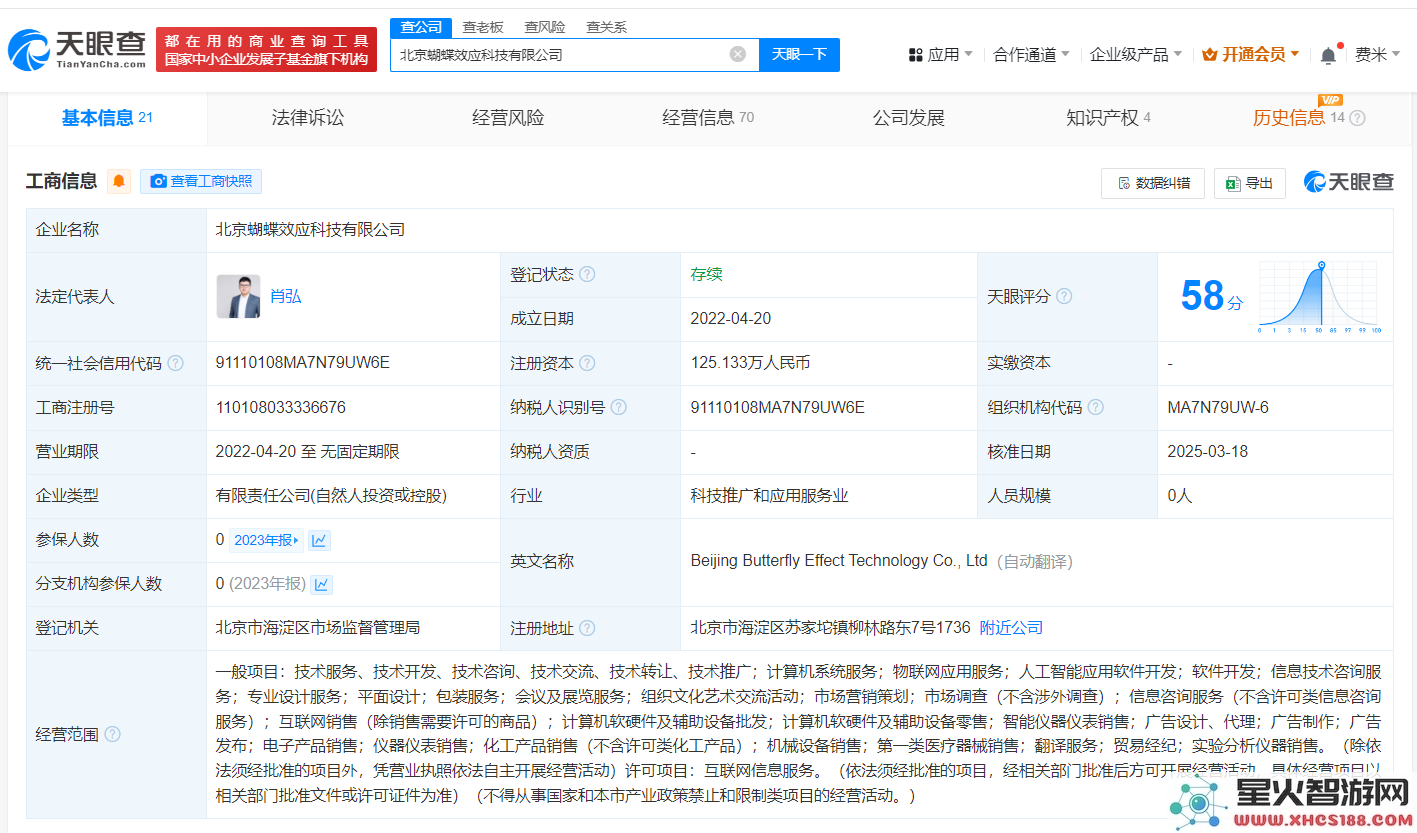1417x833 pixels.
Task: Switch to 公司发展 tab
Action: [x=909, y=118]
